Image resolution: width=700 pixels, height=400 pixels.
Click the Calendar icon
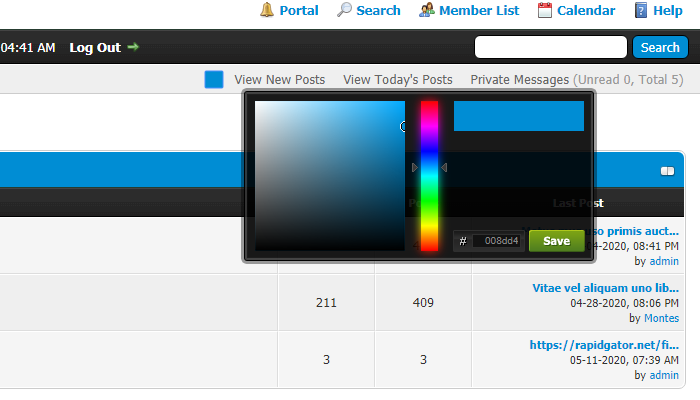click(x=545, y=11)
